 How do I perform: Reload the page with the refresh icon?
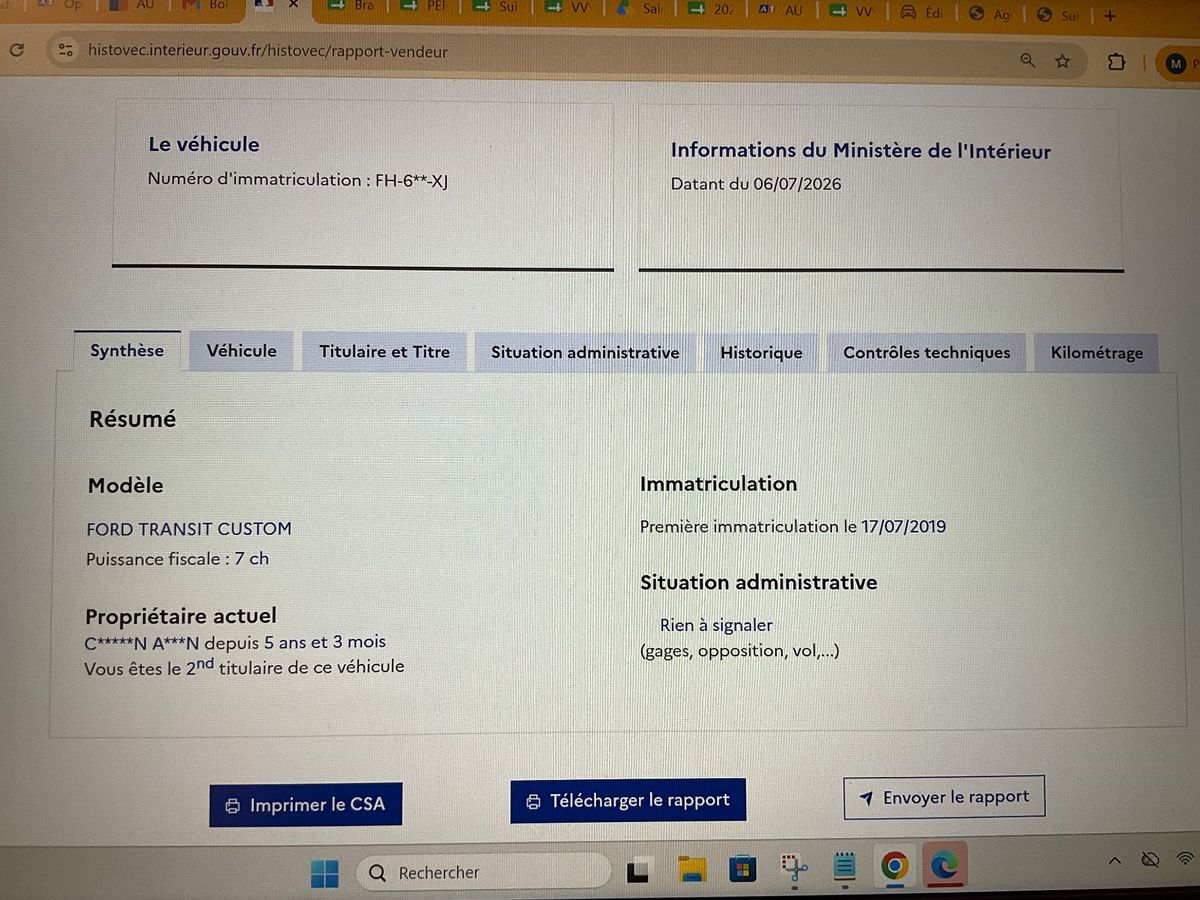click(15, 49)
